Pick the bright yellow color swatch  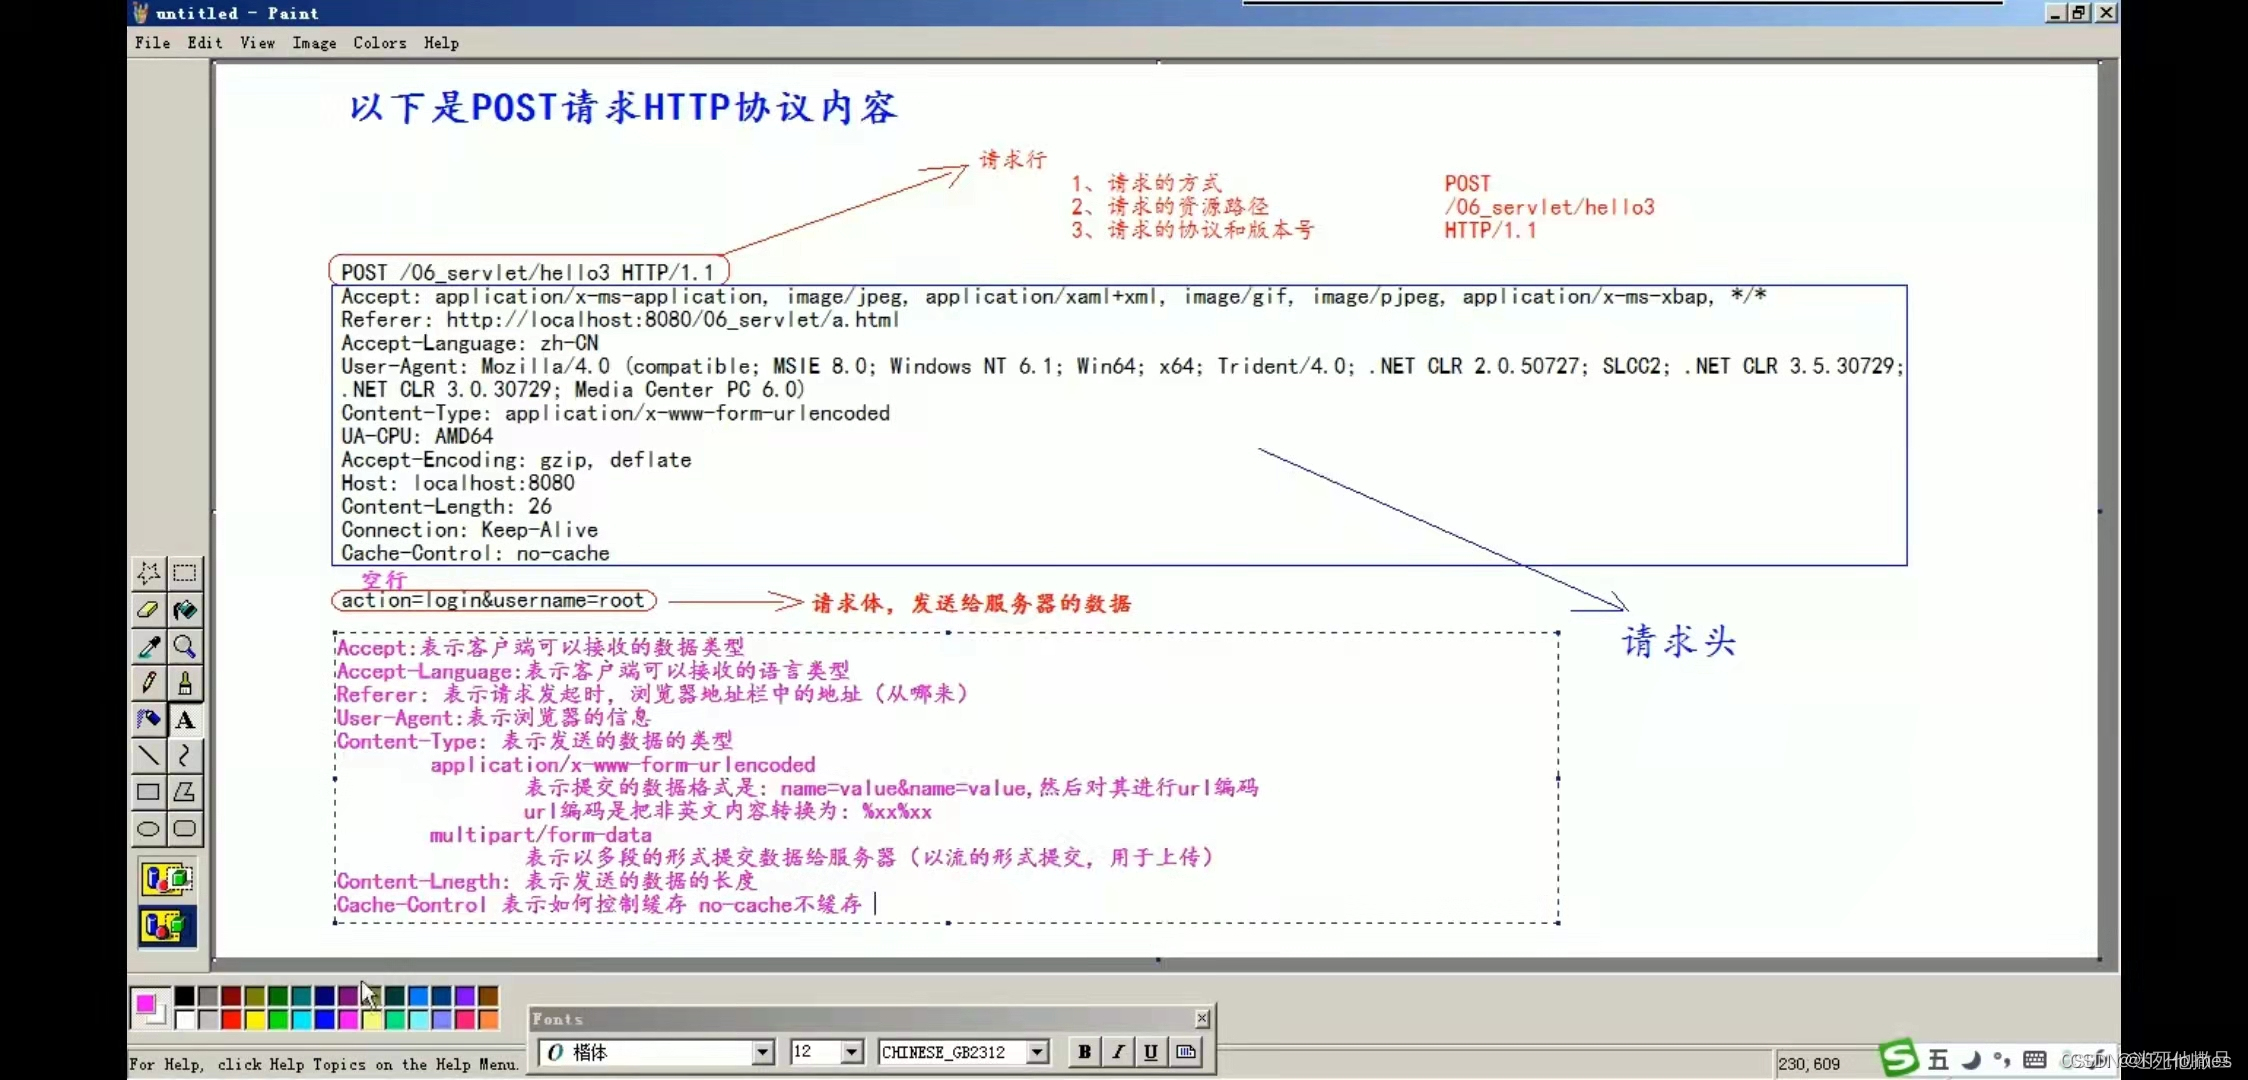point(254,1019)
